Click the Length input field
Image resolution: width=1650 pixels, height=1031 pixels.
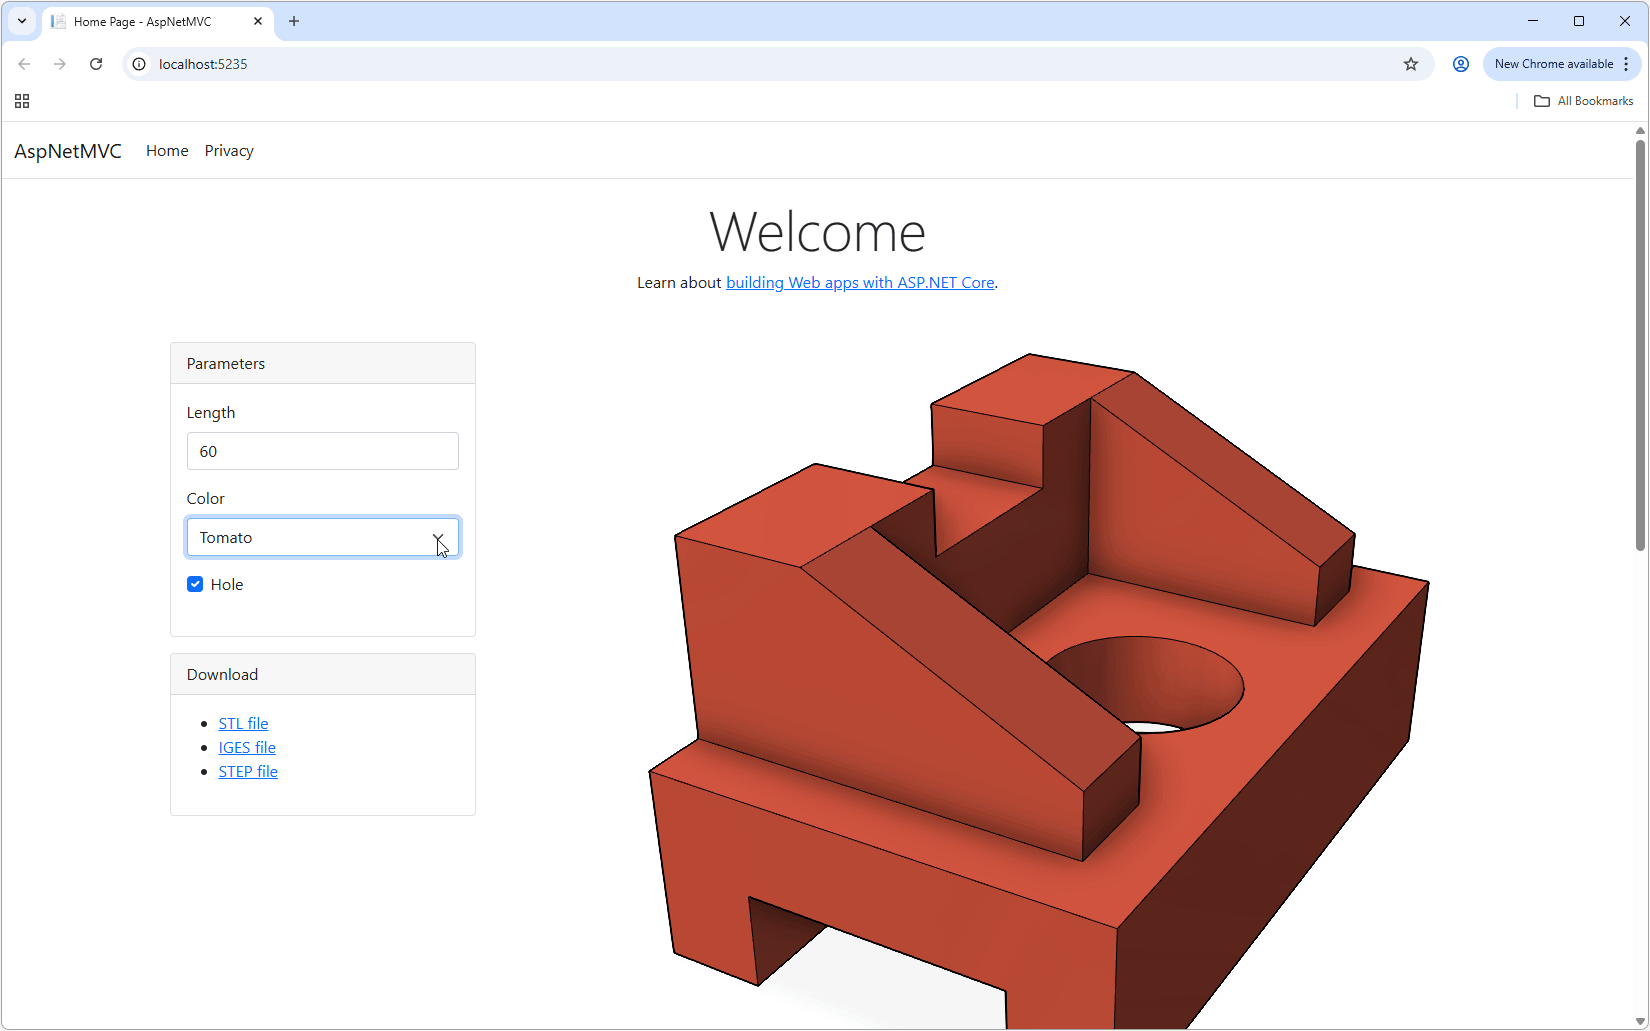(x=322, y=451)
